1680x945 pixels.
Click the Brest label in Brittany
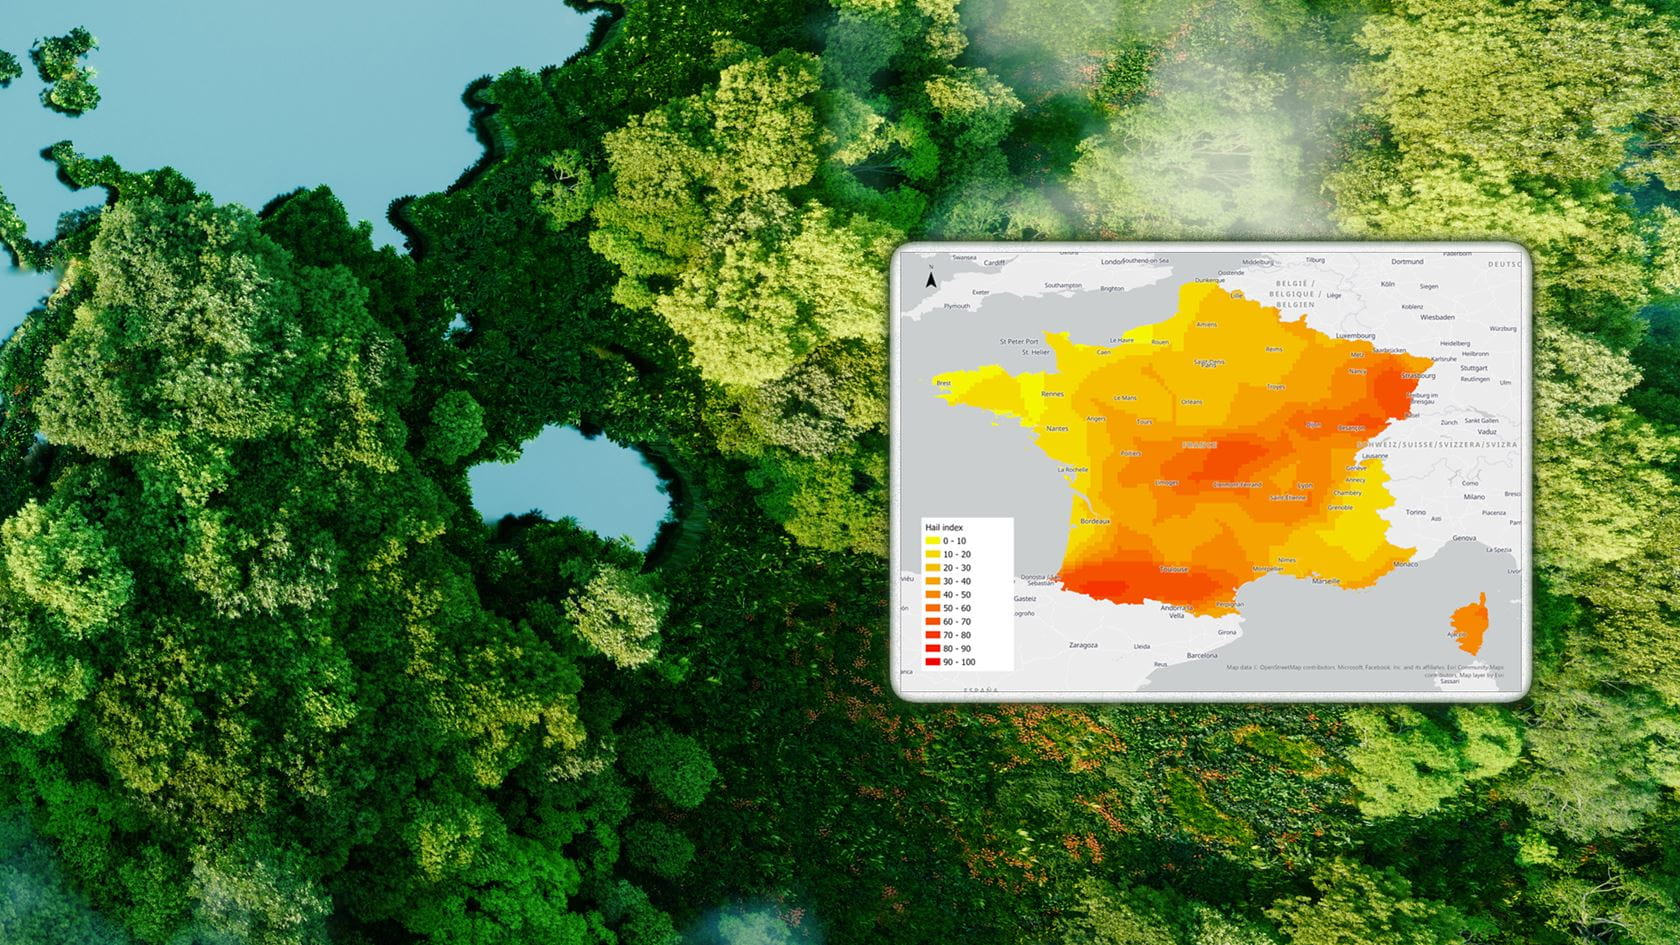942,383
